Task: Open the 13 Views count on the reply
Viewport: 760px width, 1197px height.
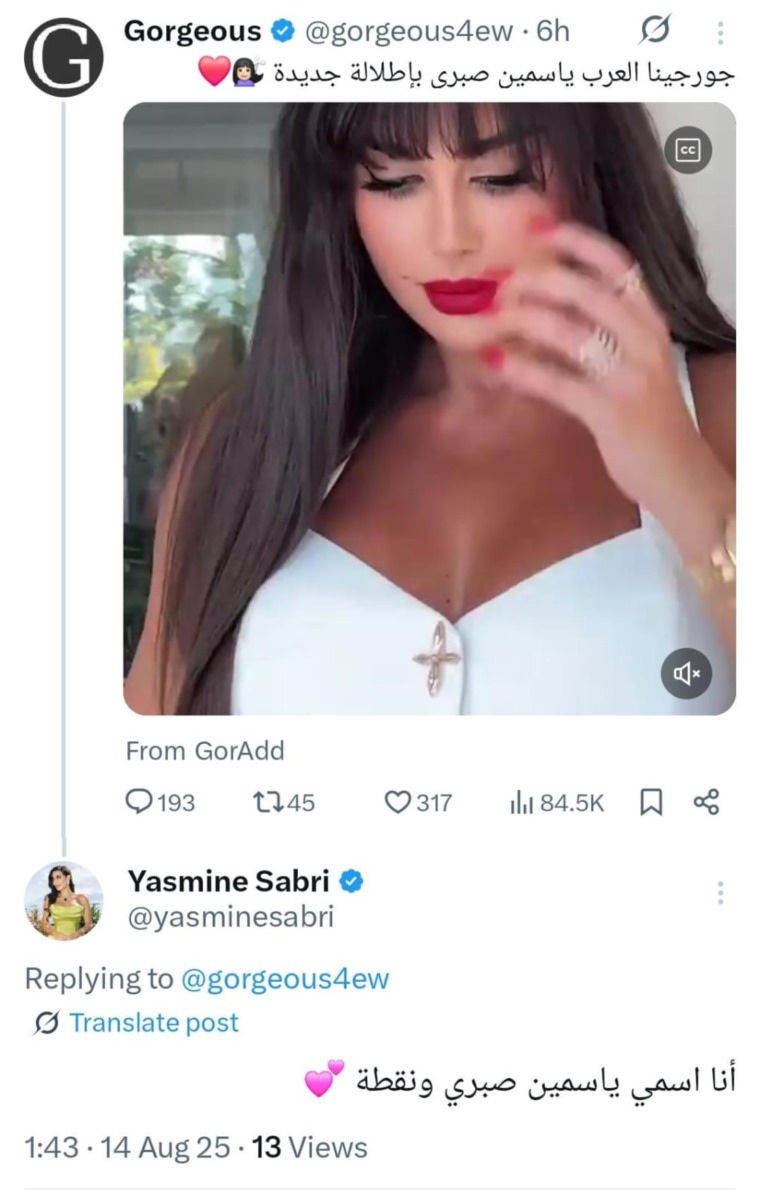Action: click(310, 1147)
